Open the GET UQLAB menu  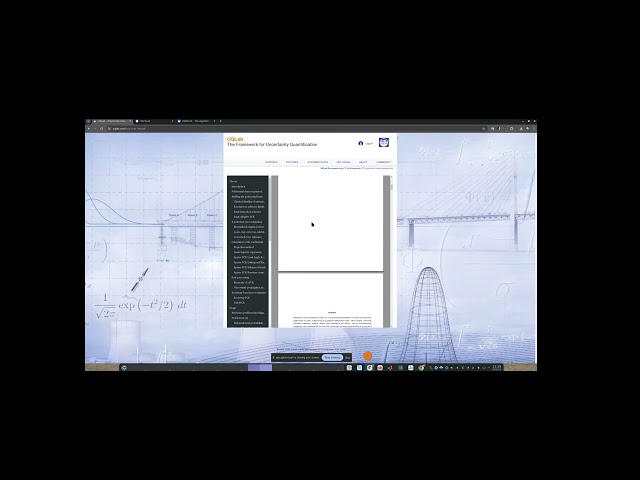[x=343, y=162]
